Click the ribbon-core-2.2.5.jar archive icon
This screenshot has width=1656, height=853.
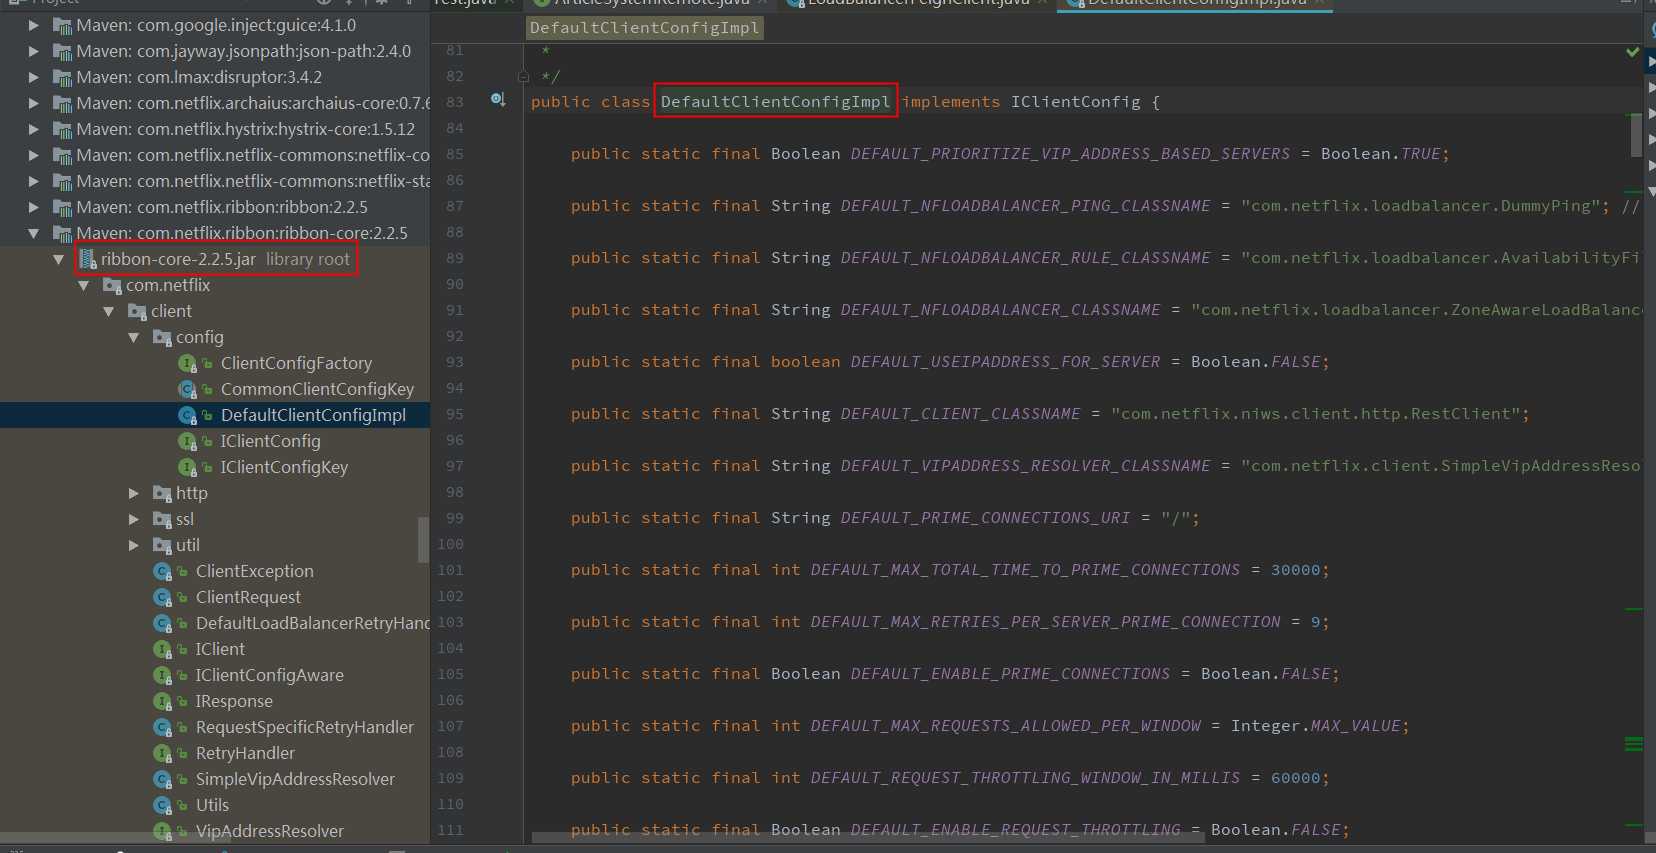87,259
